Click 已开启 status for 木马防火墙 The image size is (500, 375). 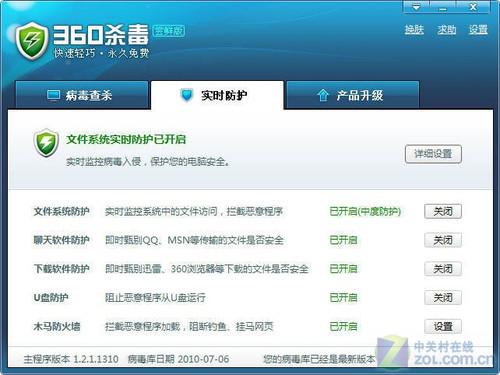(x=343, y=326)
